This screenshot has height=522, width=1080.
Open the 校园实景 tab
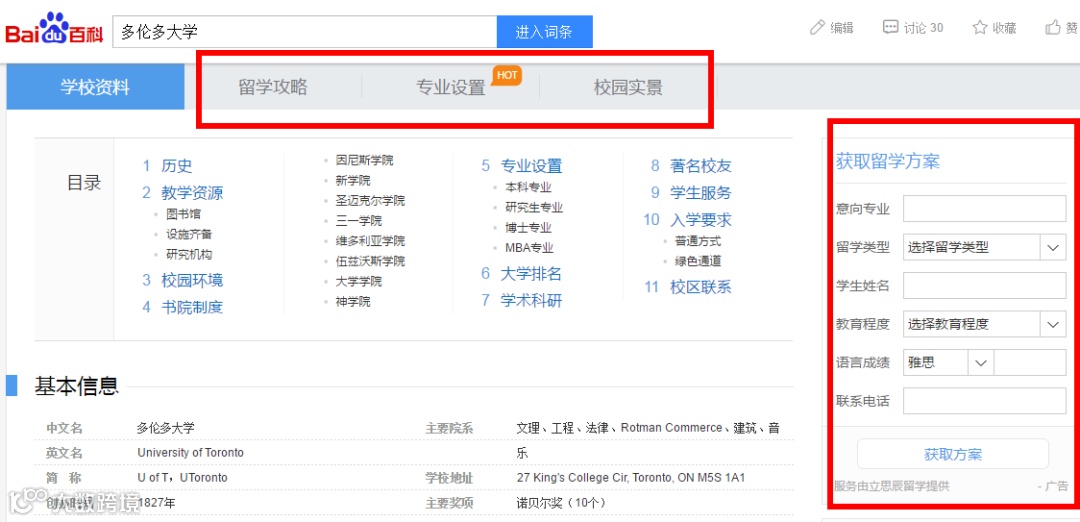click(628, 87)
